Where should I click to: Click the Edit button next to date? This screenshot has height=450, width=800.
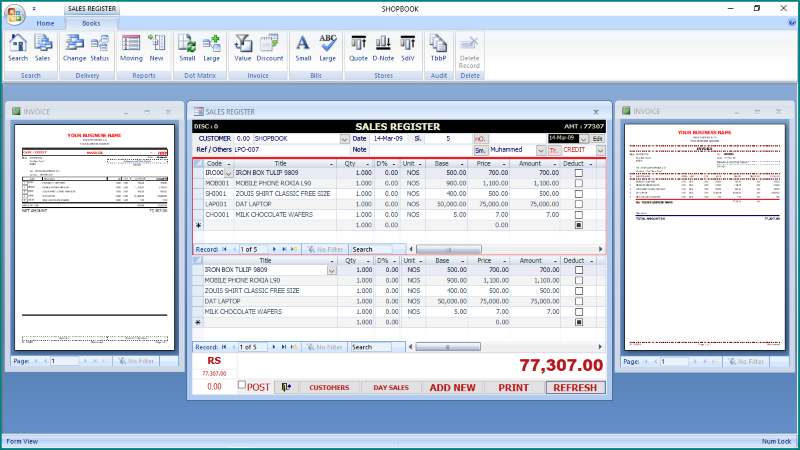coord(597,139)
